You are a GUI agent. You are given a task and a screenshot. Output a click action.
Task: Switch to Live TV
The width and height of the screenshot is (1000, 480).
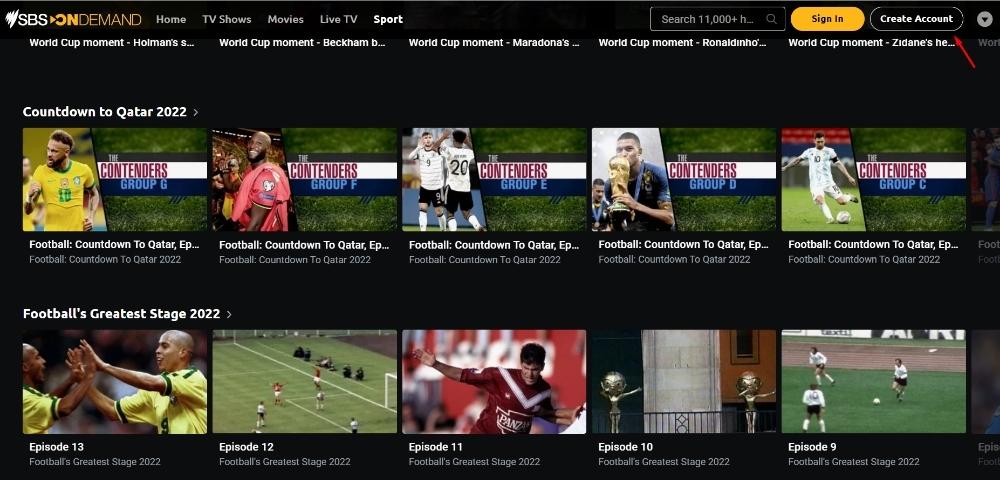[339, 19]
